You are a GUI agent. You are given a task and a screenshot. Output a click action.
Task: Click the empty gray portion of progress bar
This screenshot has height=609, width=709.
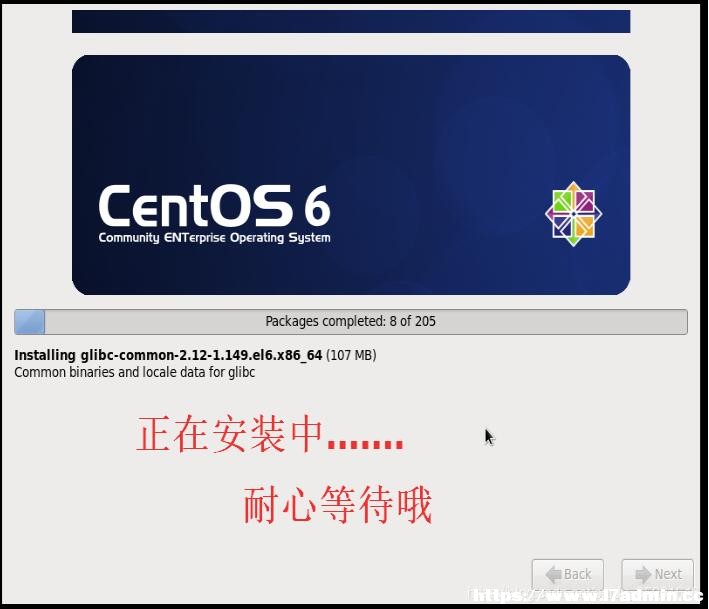[366, 322]
